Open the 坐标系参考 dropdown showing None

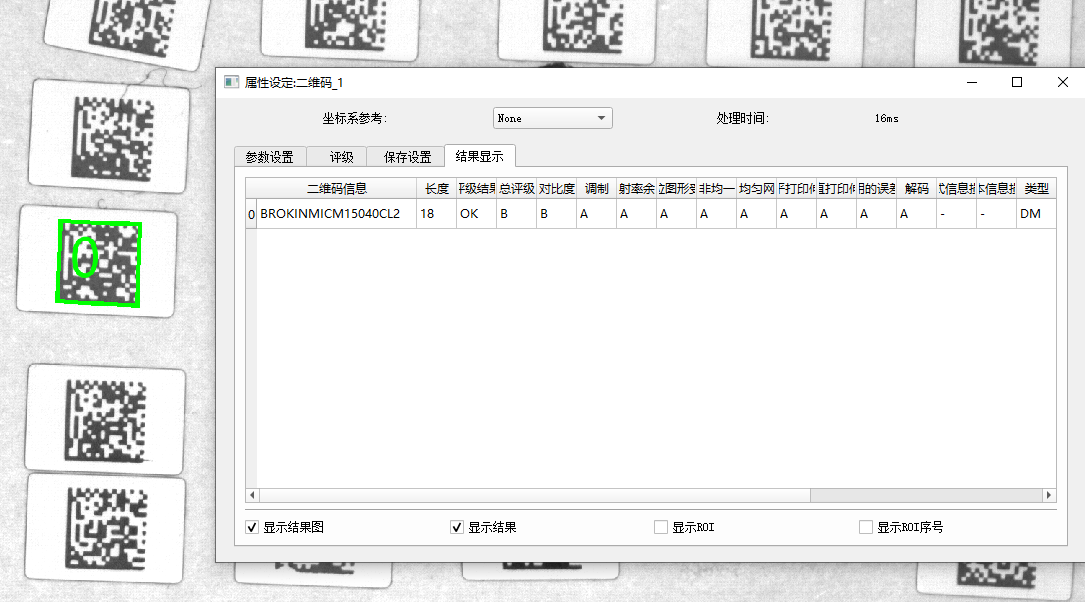point(552,118)
